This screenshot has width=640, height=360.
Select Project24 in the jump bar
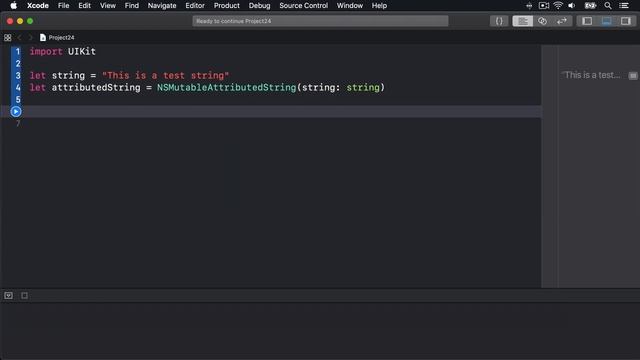[x=57, y=38]
